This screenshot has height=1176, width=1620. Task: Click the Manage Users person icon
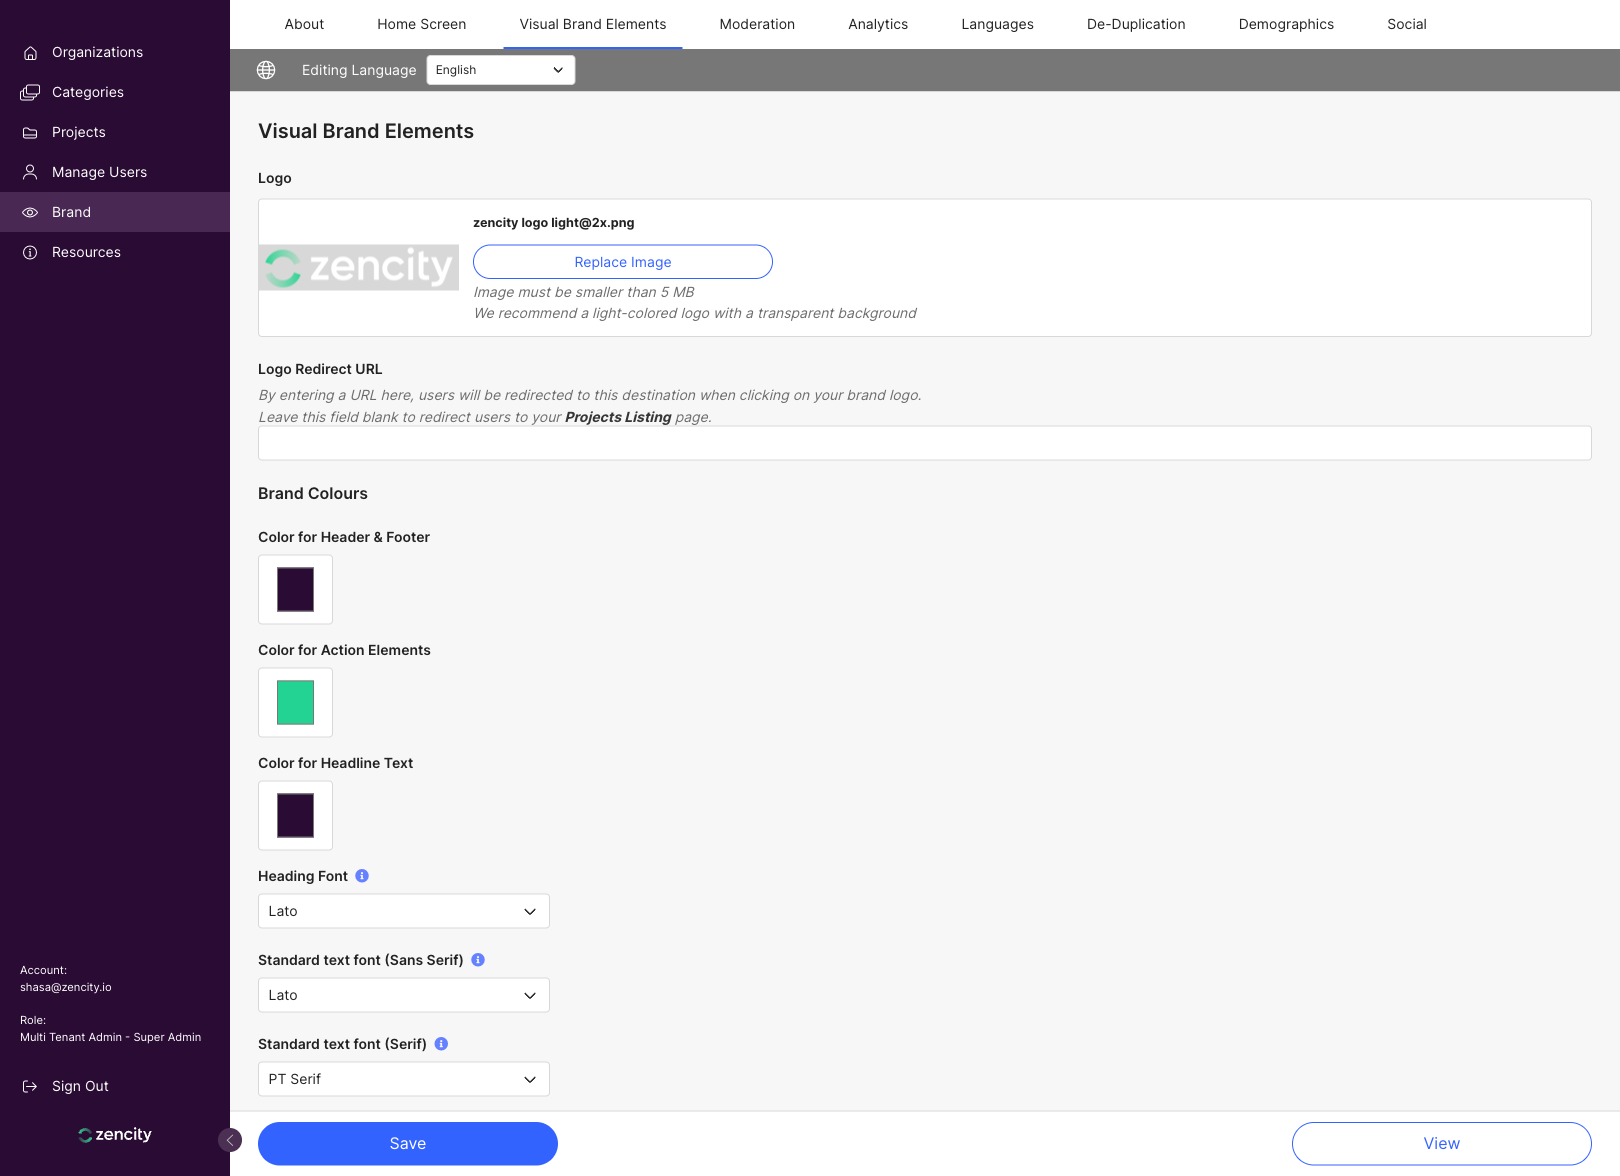tap(30, 172)
